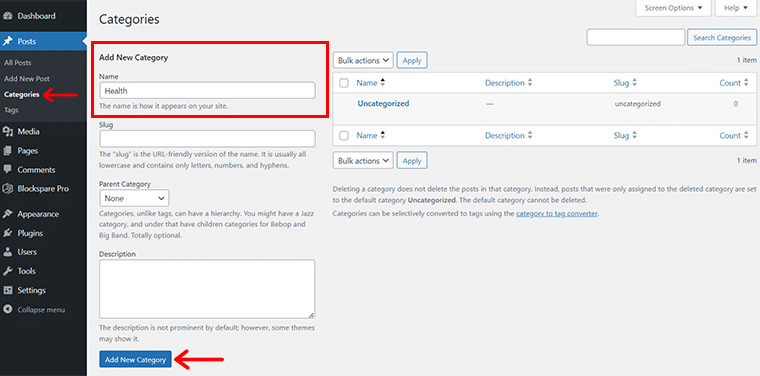Open the Posts menu label
Viewport: 760px width, 376px height.
pyautogui.click(x=27, y=42)
